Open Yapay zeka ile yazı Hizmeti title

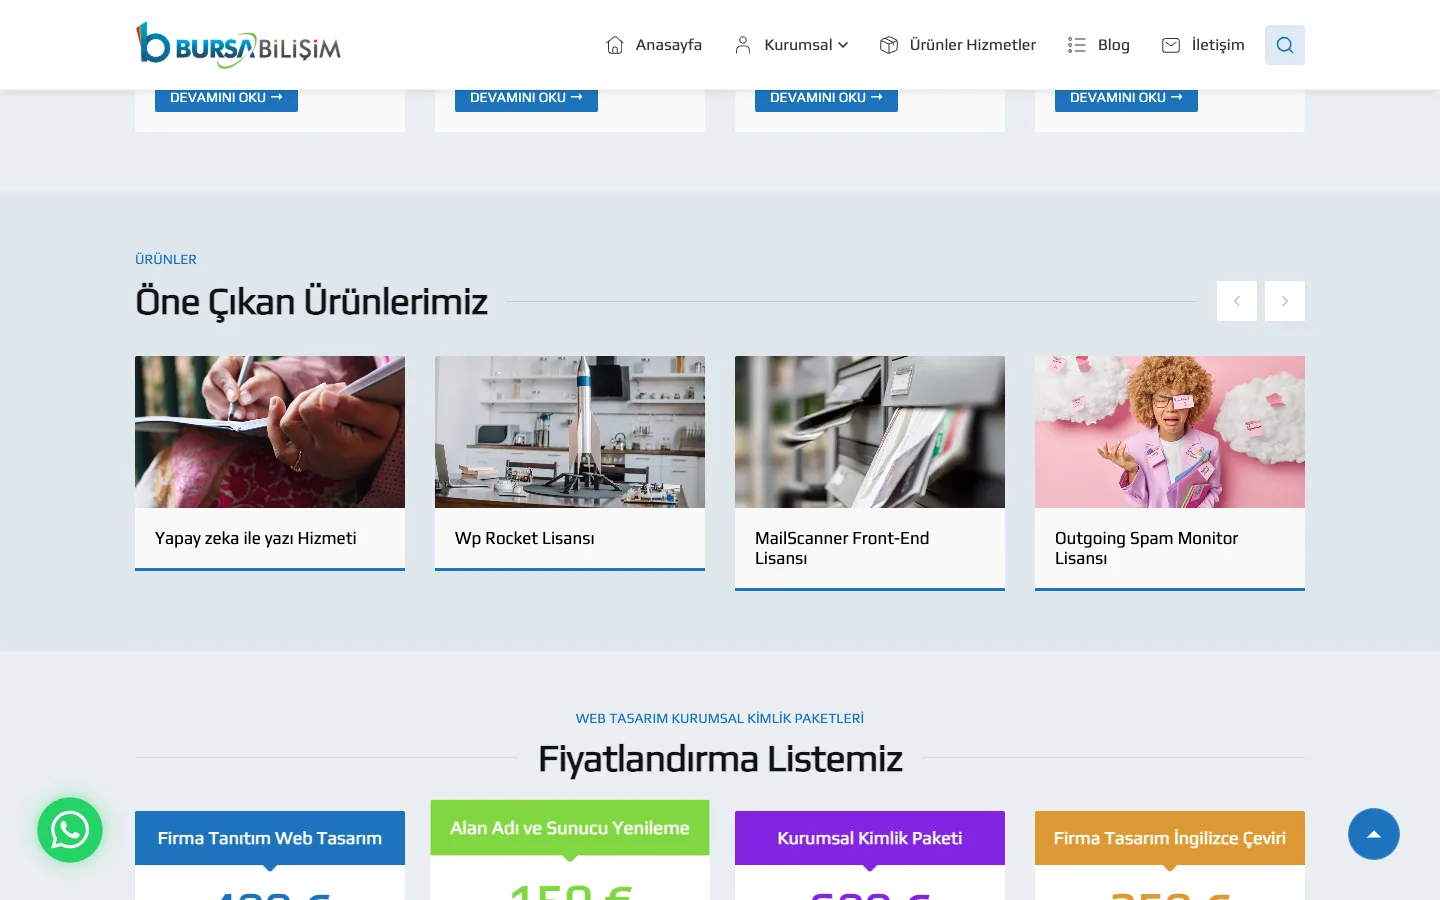256,538
